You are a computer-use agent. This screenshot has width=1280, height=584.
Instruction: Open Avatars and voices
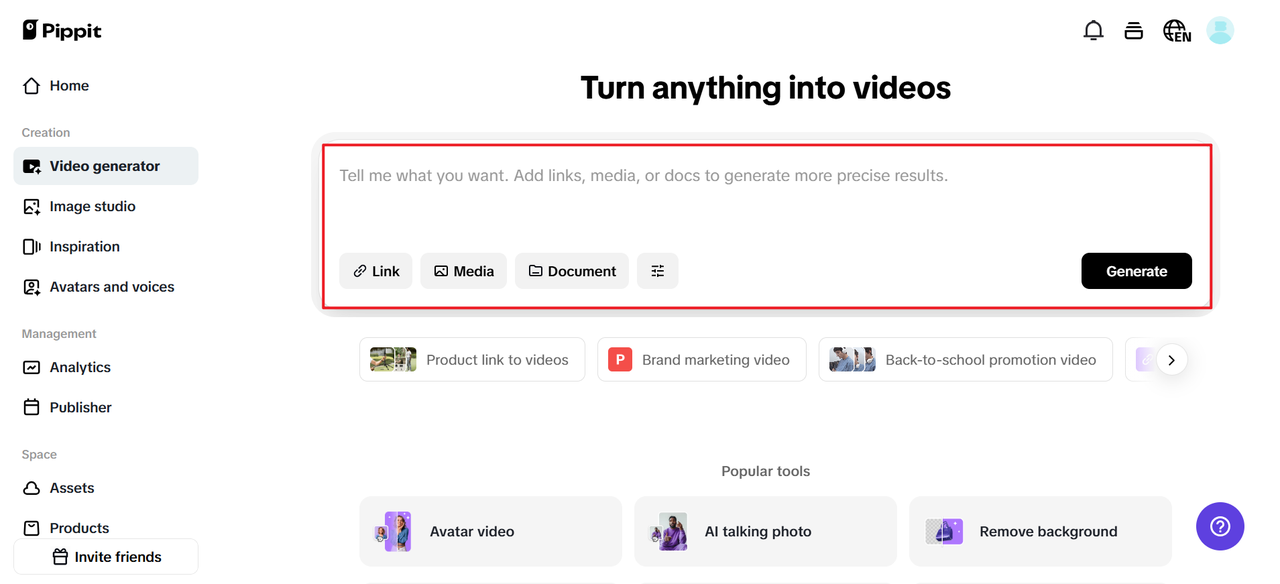point(106,286)
